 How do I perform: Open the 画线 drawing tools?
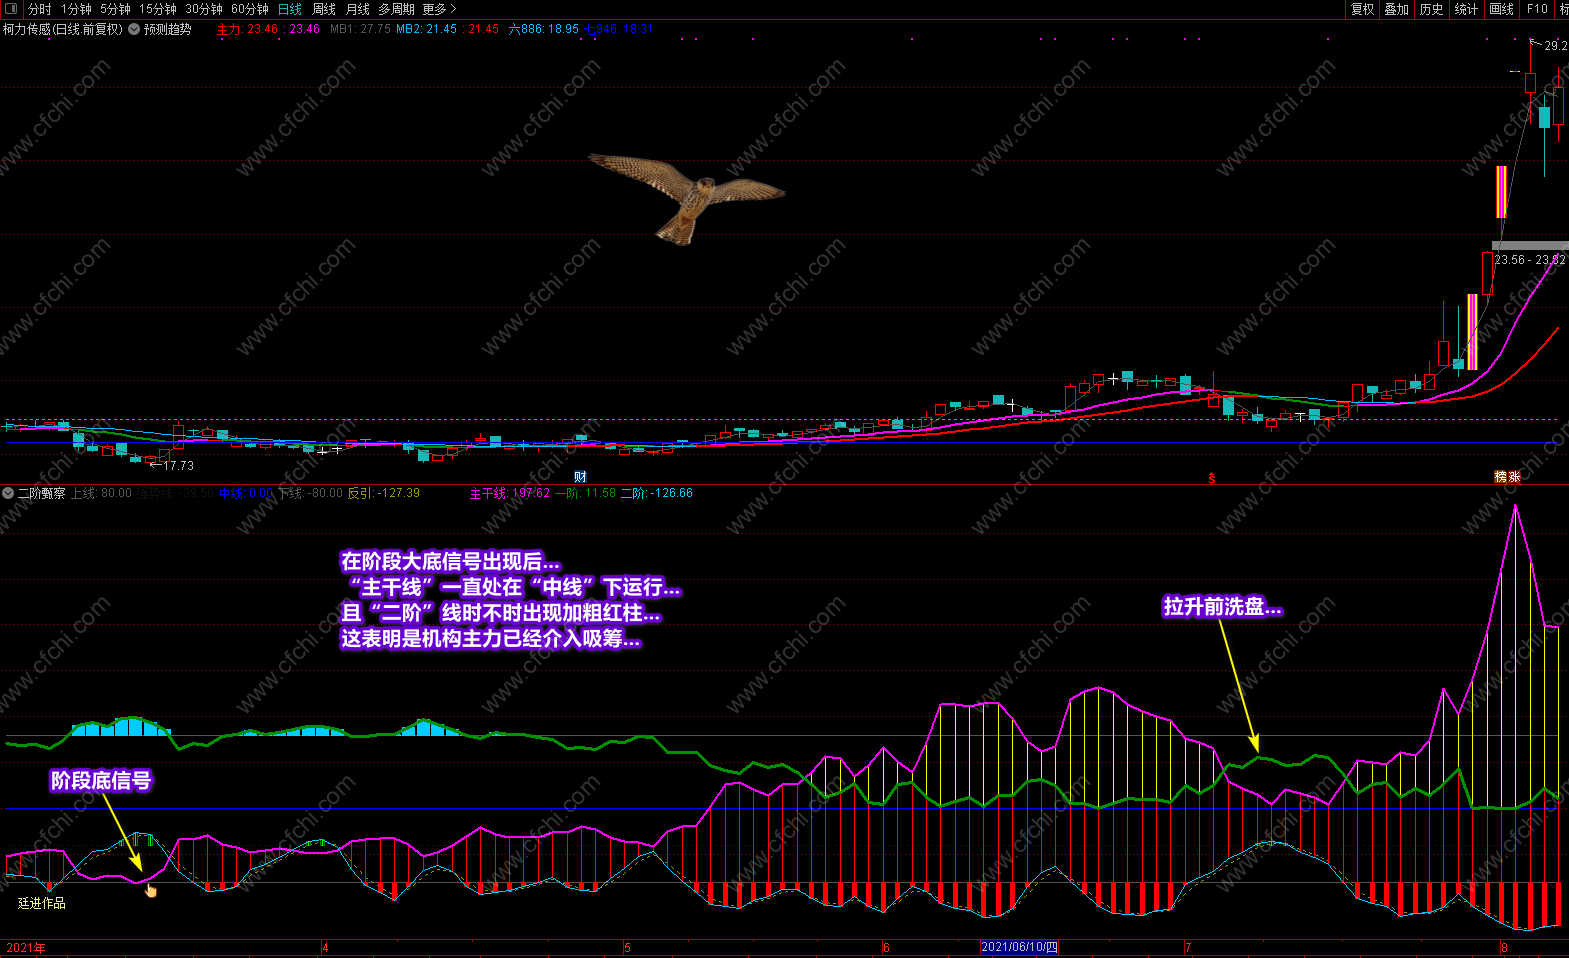point(1501,9)
